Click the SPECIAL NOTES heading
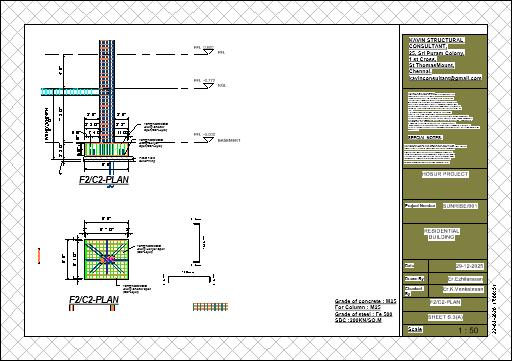 coord(425,137)
